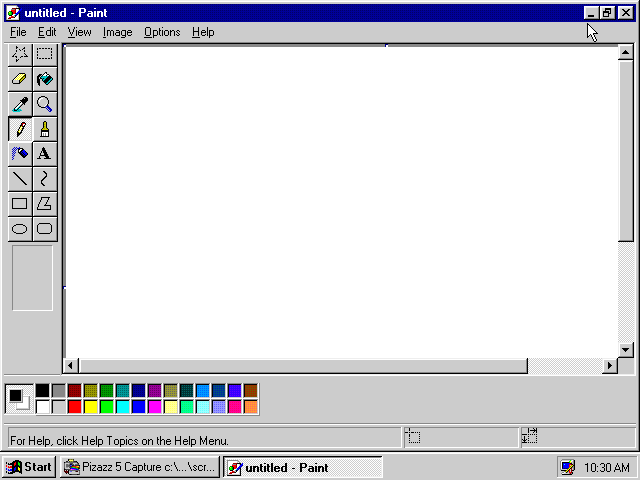Viewport: 640px width, 480px height.
Task: Click the display icon in the system tray
Action: [x=567, y=467]
